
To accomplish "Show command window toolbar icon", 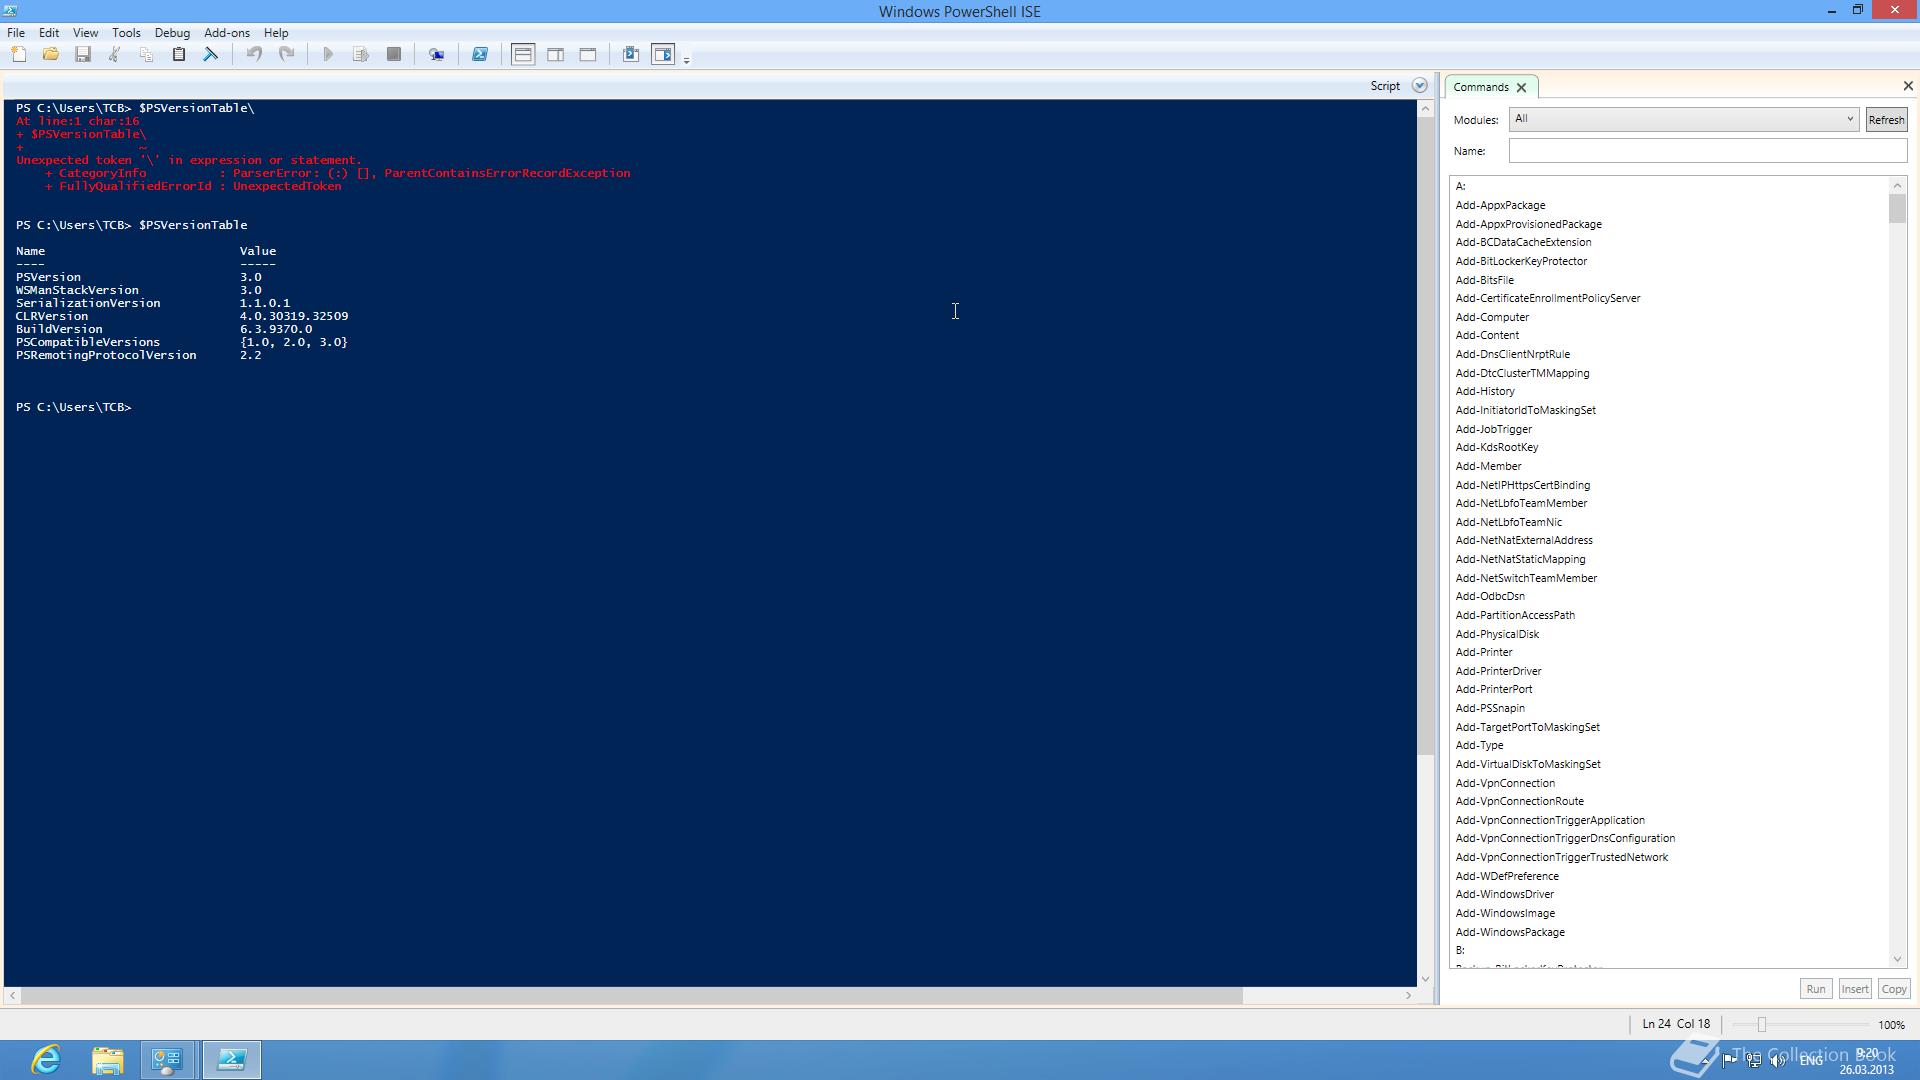I will point(631,55).
